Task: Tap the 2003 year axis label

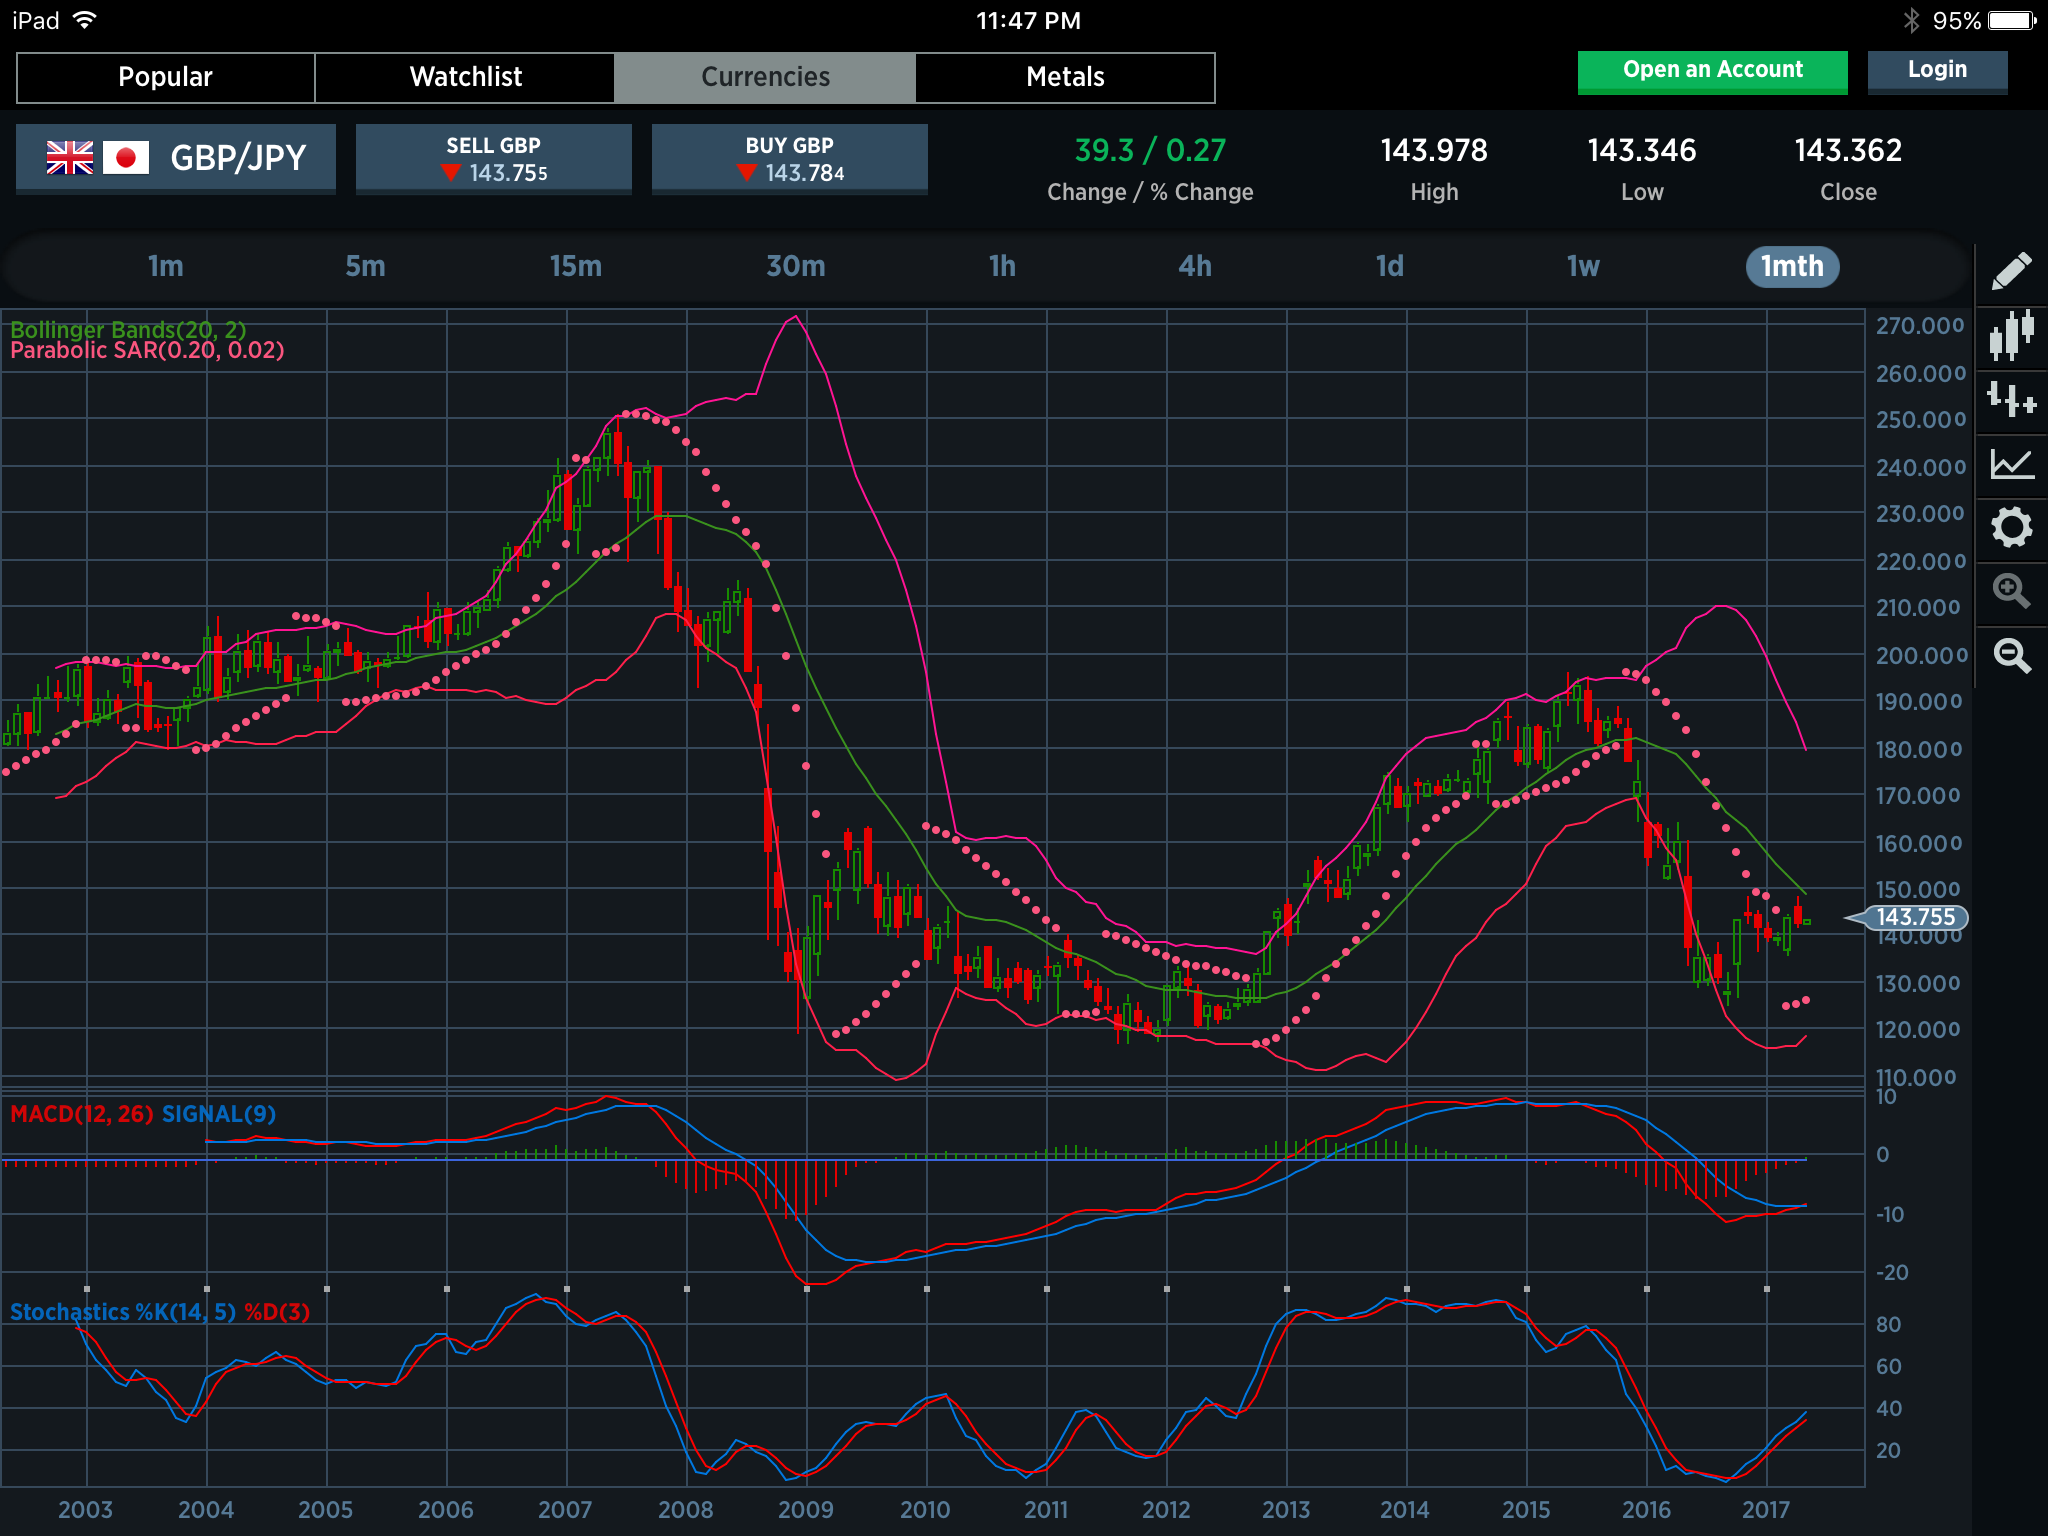Action: (86, 1510)
